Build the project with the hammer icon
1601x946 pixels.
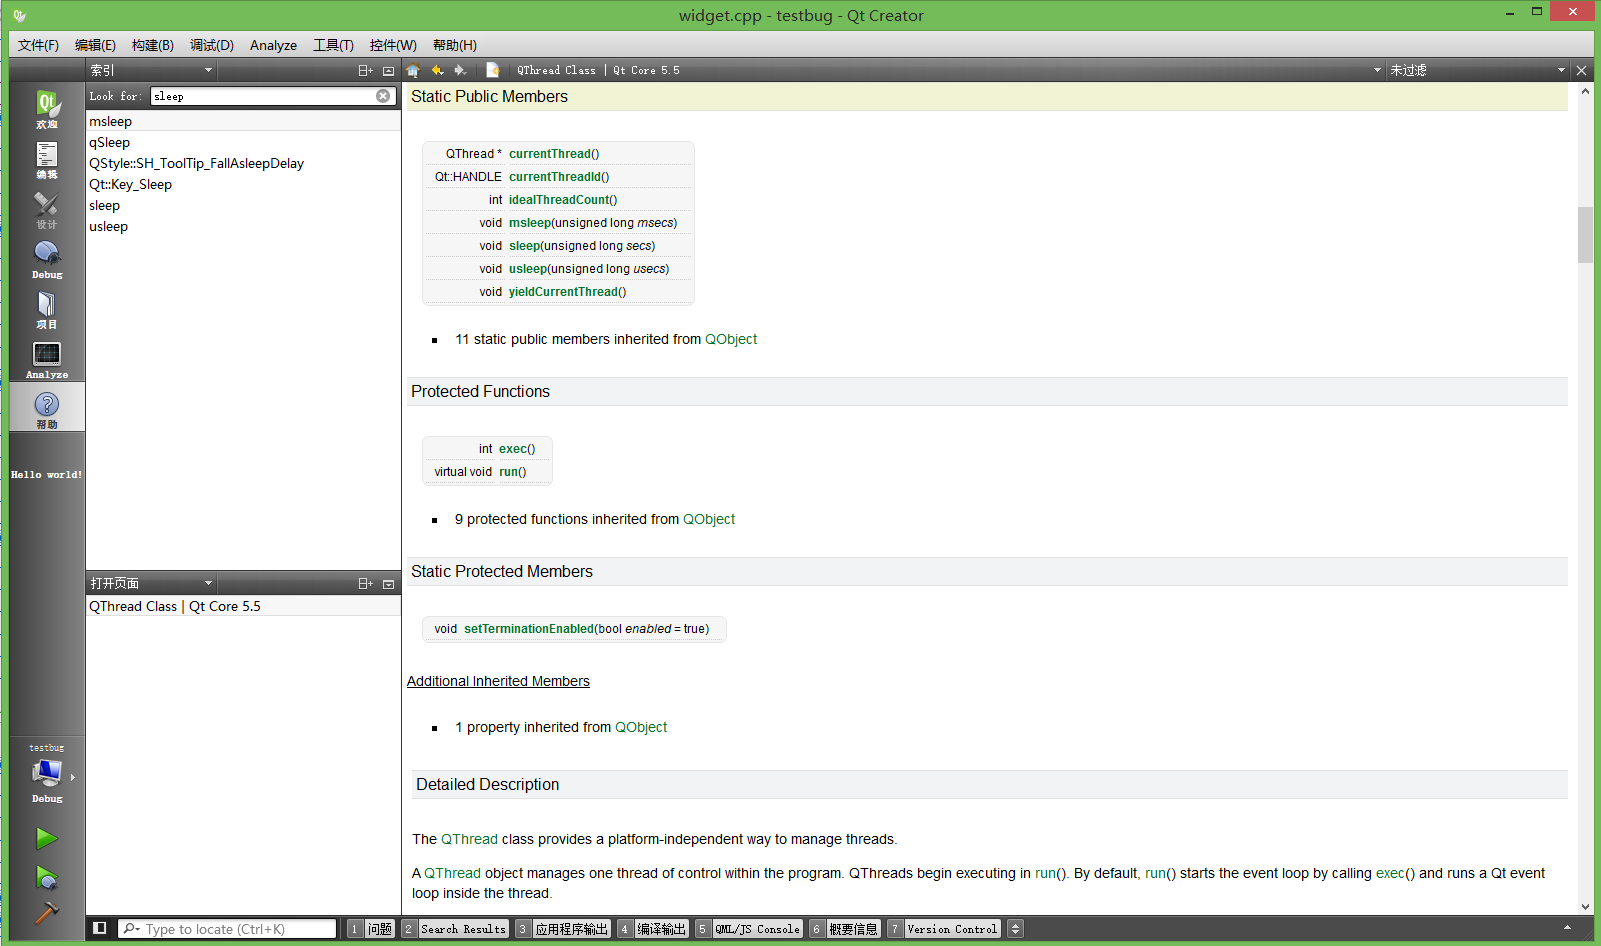[46, 912]
